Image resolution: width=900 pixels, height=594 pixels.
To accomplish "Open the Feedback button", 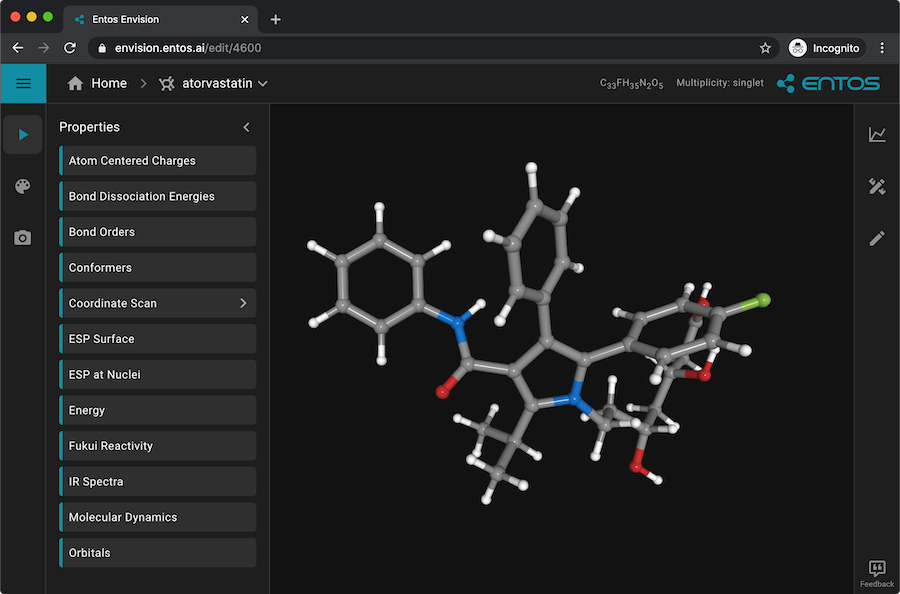I will pyautogui.click(x=876, y=574).
